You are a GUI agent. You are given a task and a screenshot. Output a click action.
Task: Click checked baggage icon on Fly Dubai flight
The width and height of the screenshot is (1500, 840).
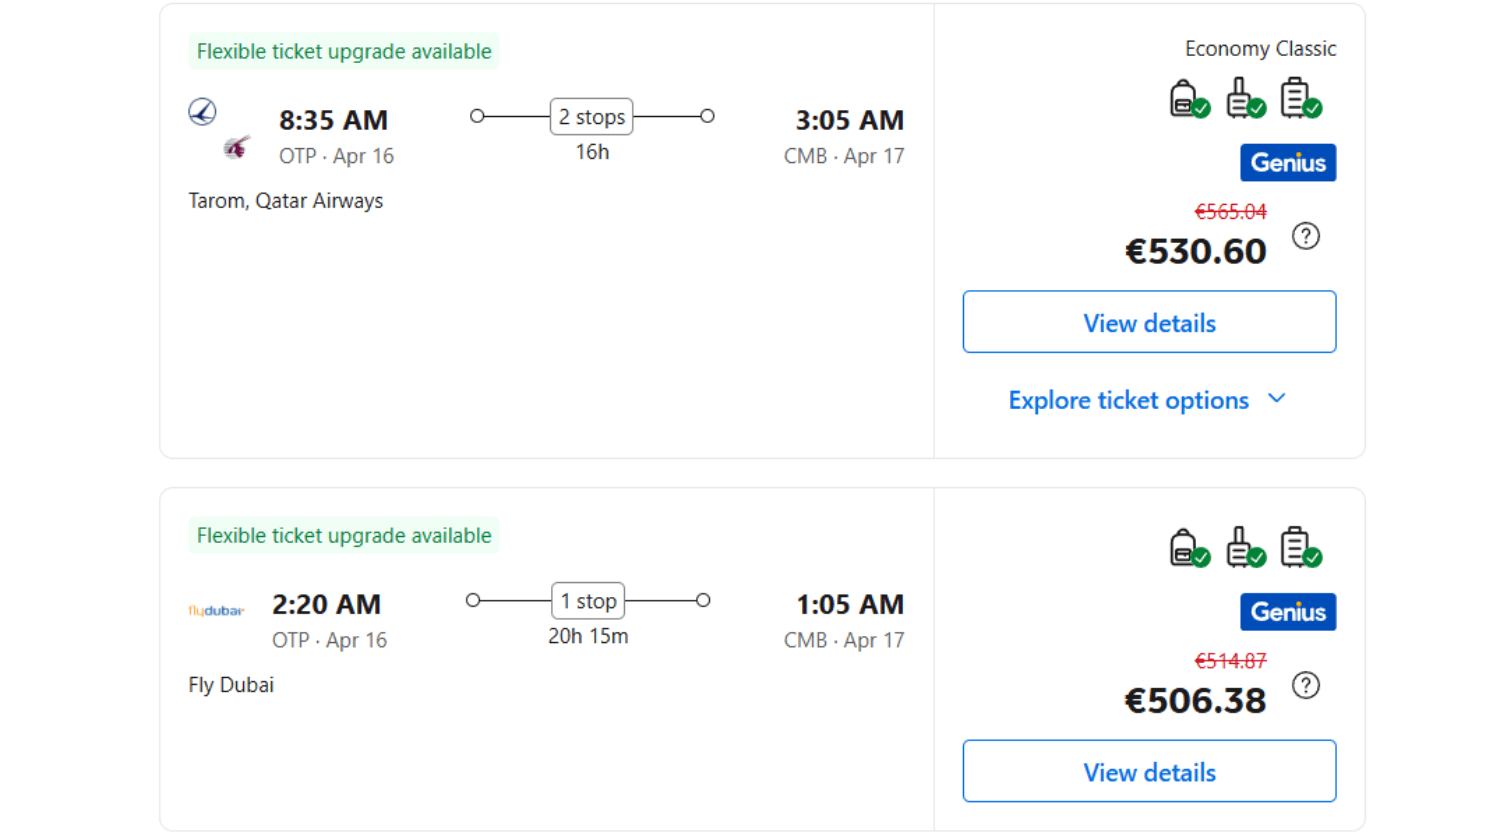click(1299, 548)
